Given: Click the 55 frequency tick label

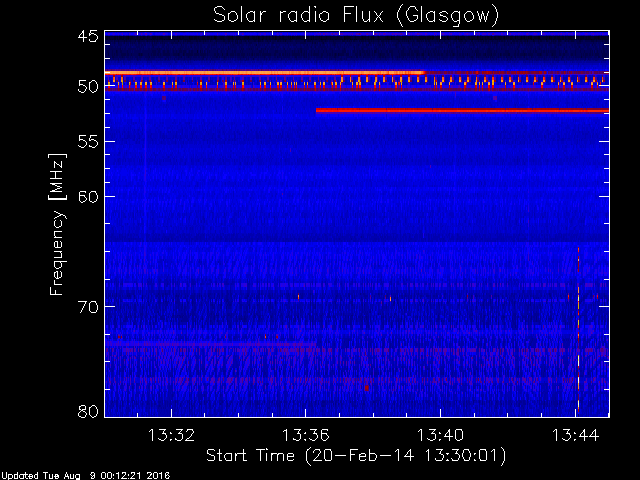Looking at the screenshot, I should (88, 142).
